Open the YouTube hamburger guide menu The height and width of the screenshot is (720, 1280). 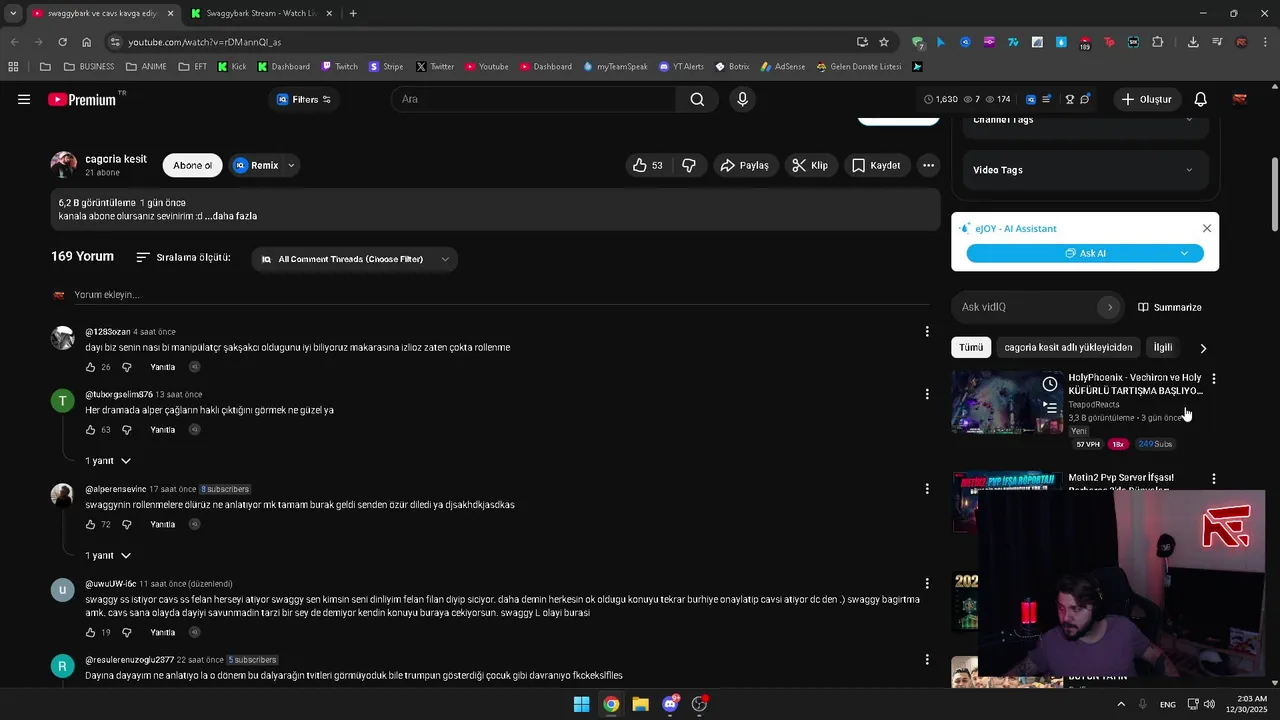[x=24, y=99]
